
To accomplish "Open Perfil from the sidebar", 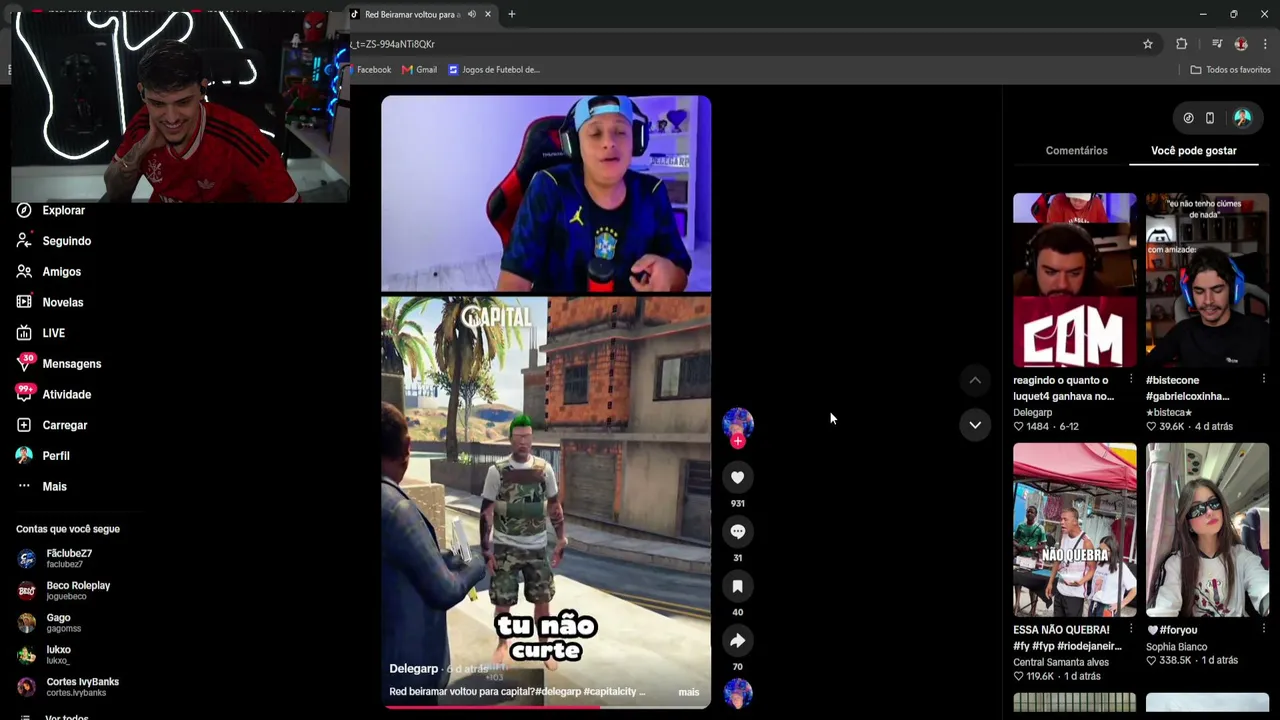I will point(43,456).
